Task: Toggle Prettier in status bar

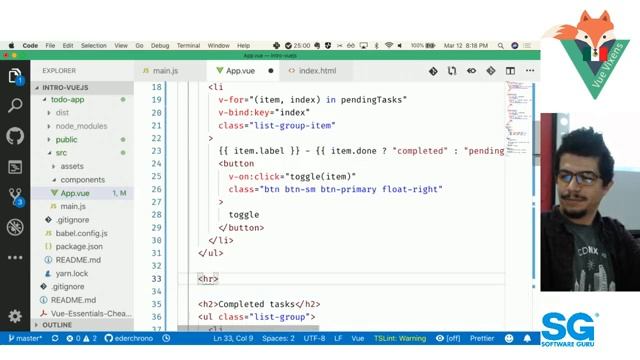Action: tap(482, 338)
